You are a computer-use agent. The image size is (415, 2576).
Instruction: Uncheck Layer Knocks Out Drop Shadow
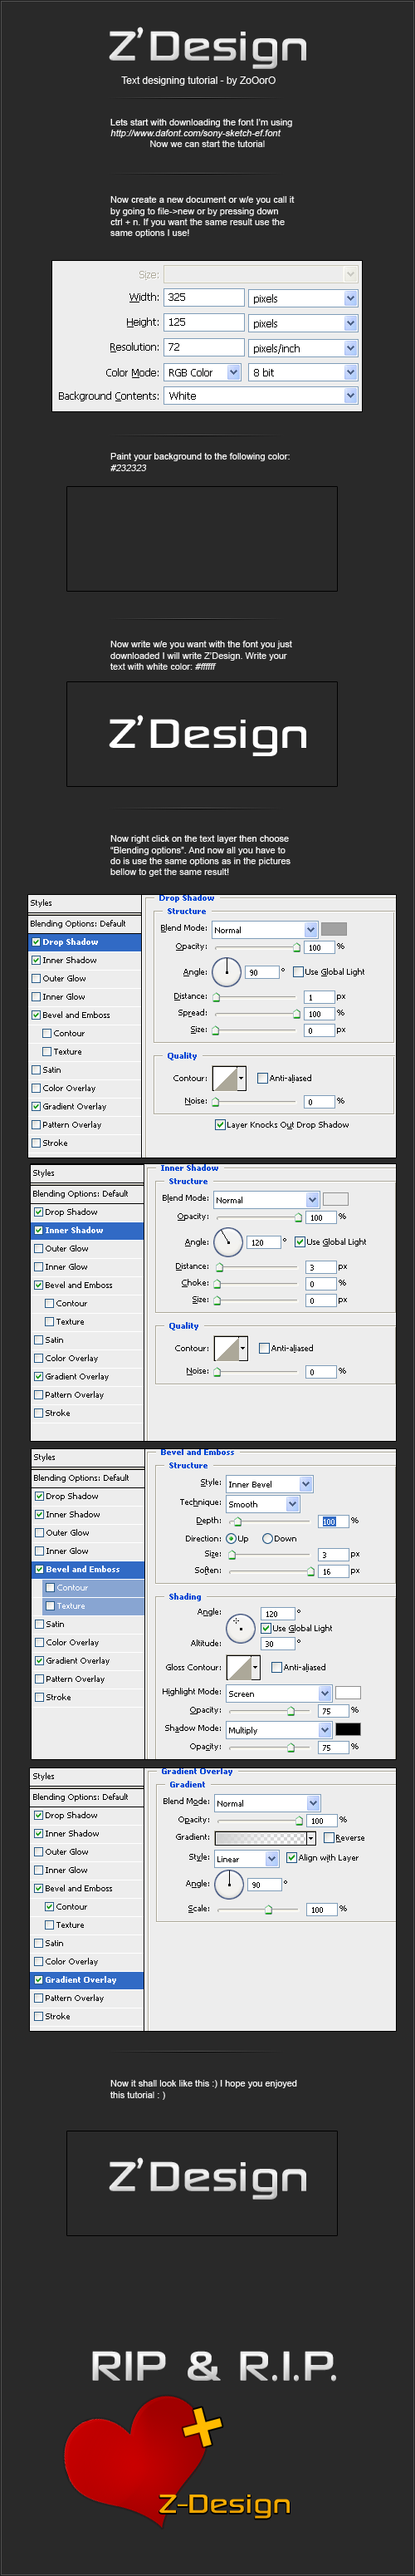coord(220,1124)
